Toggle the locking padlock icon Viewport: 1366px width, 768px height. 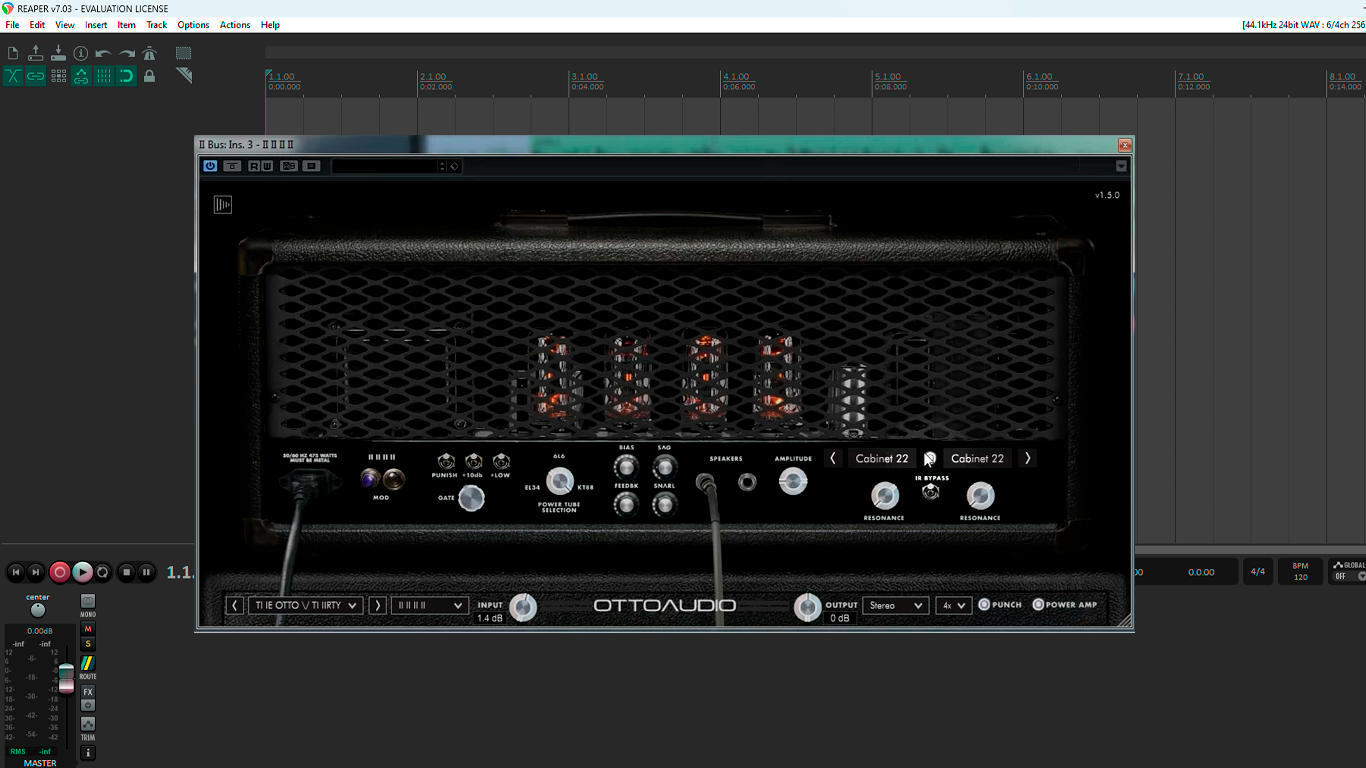[150, 76]
